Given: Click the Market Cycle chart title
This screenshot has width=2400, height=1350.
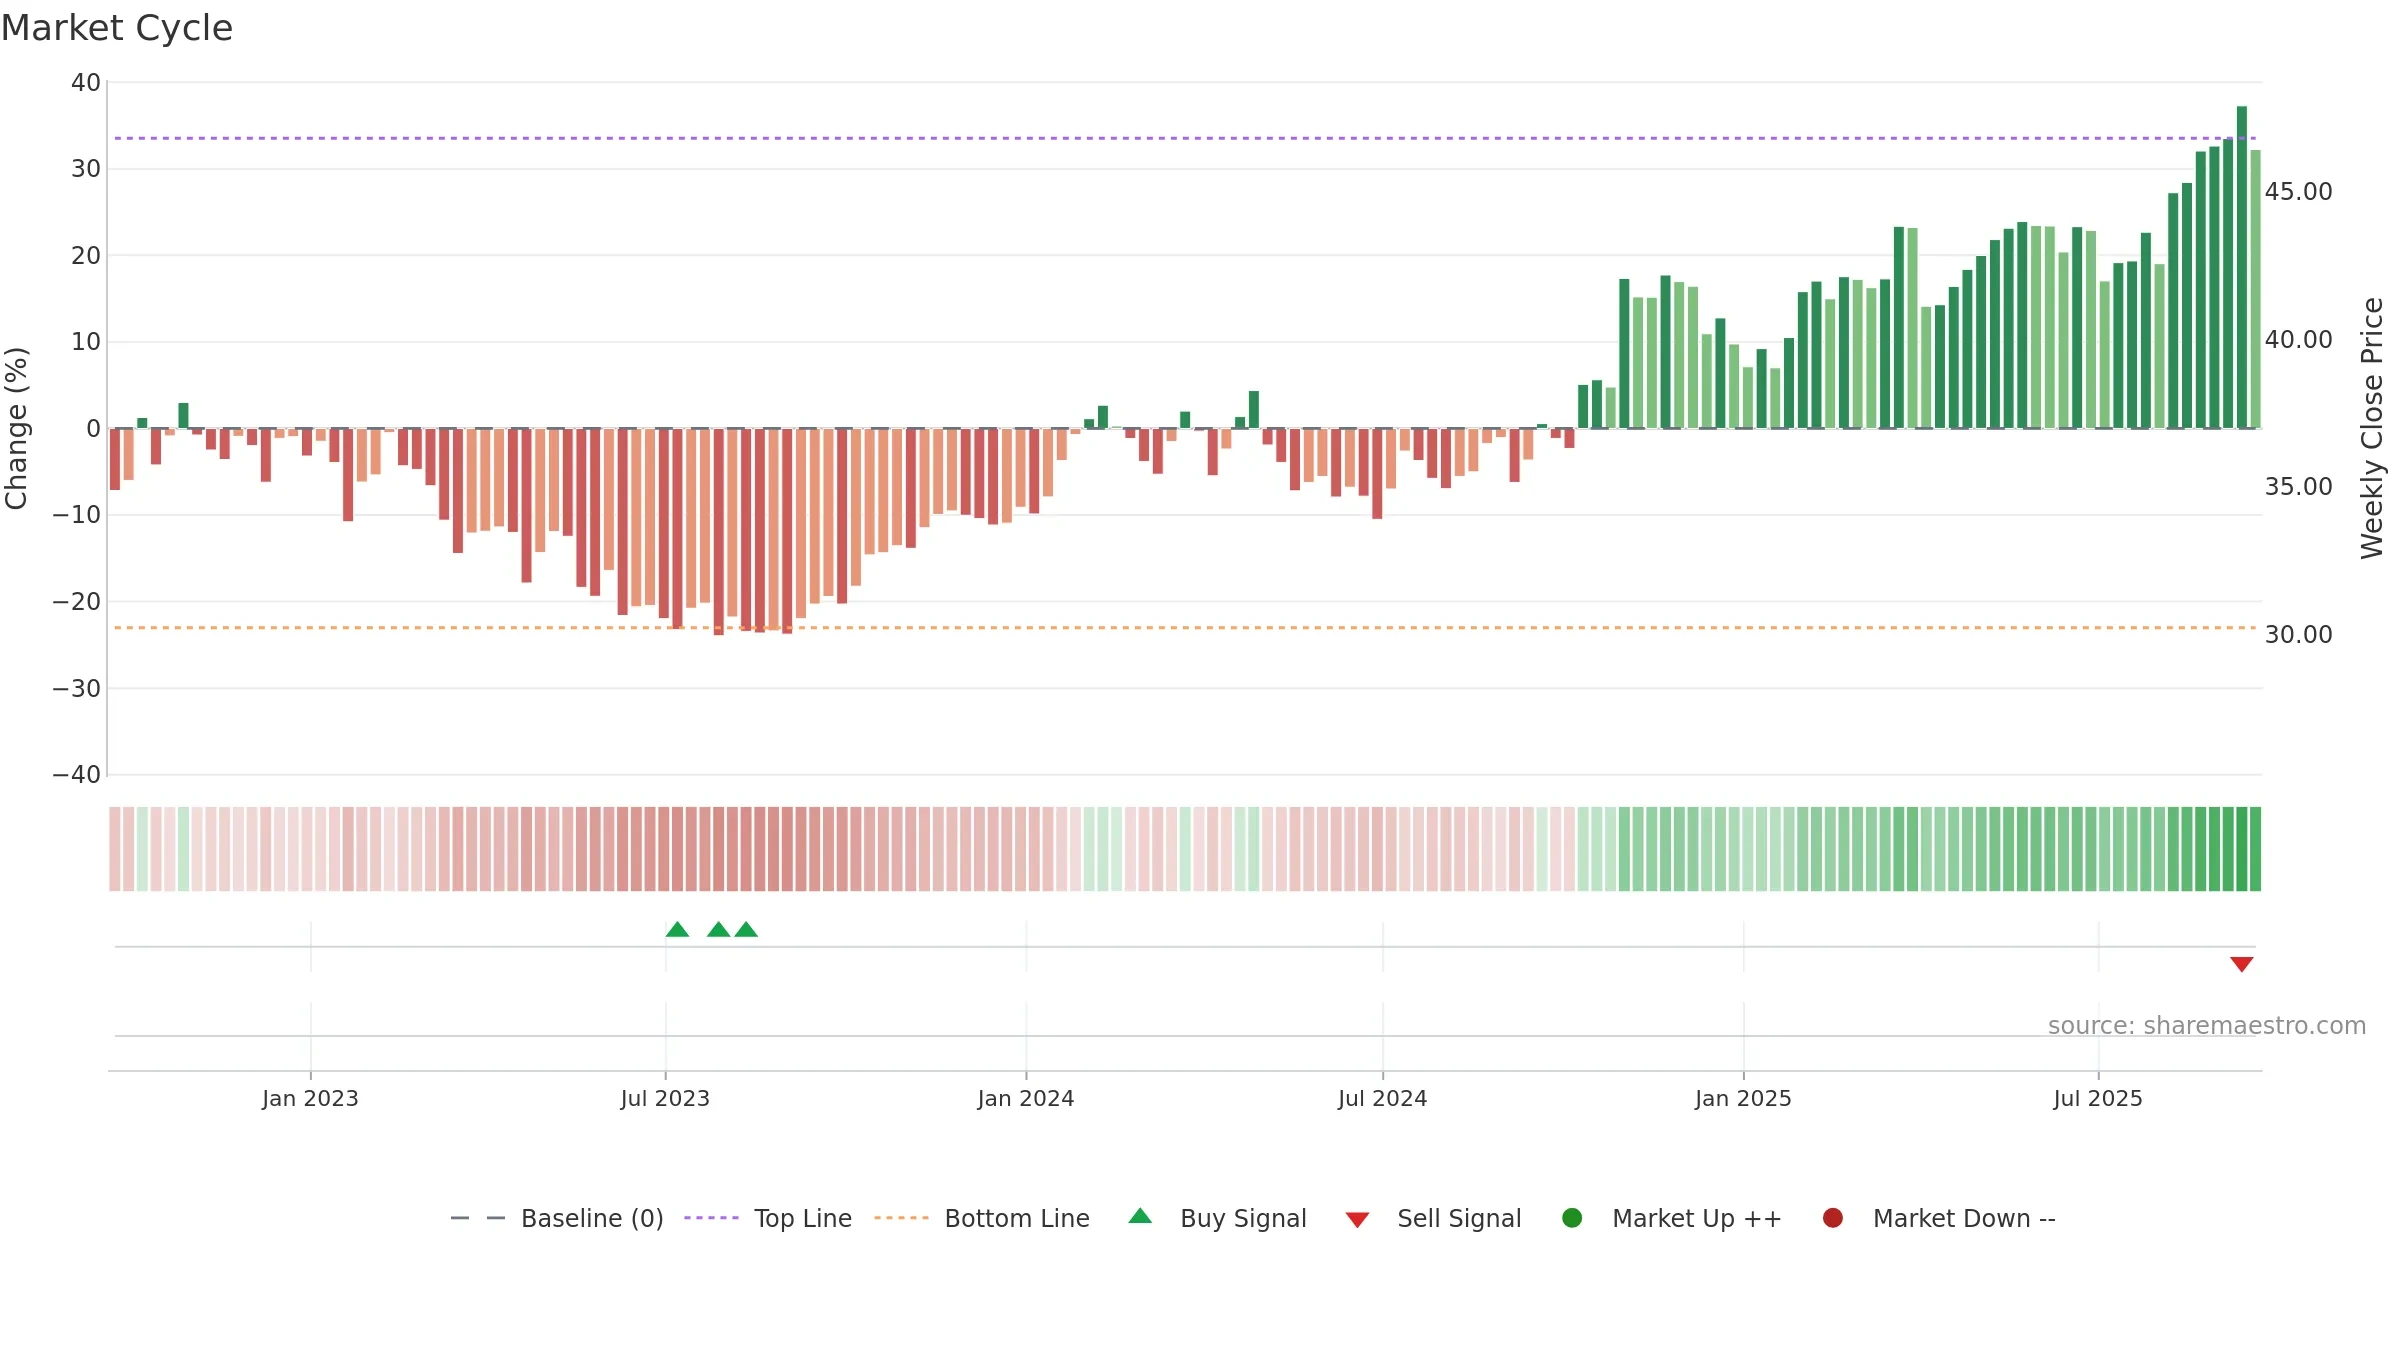Looking at the screenshot, I should pos(117,28).
